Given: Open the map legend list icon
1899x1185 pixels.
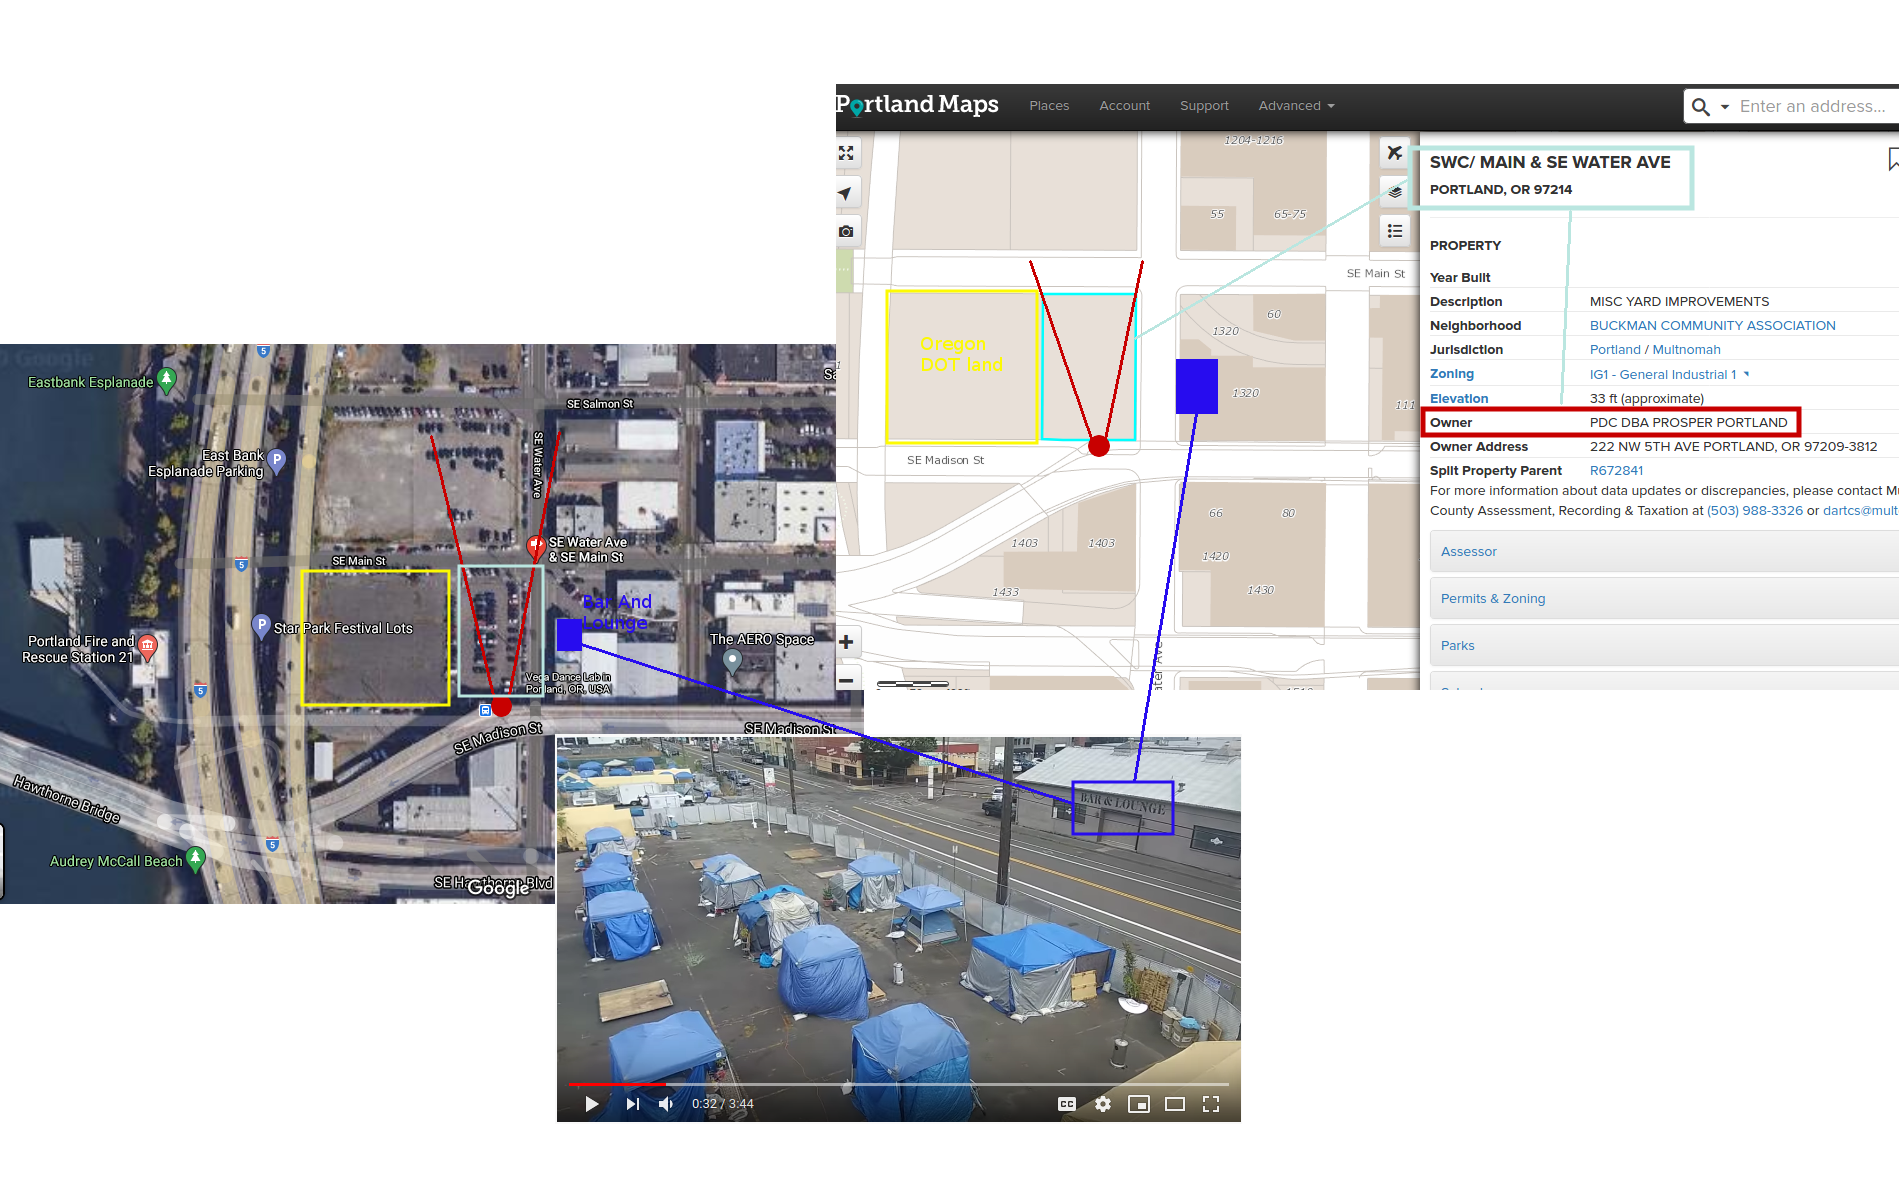Looking at the screenshot, I should 1395,231.
